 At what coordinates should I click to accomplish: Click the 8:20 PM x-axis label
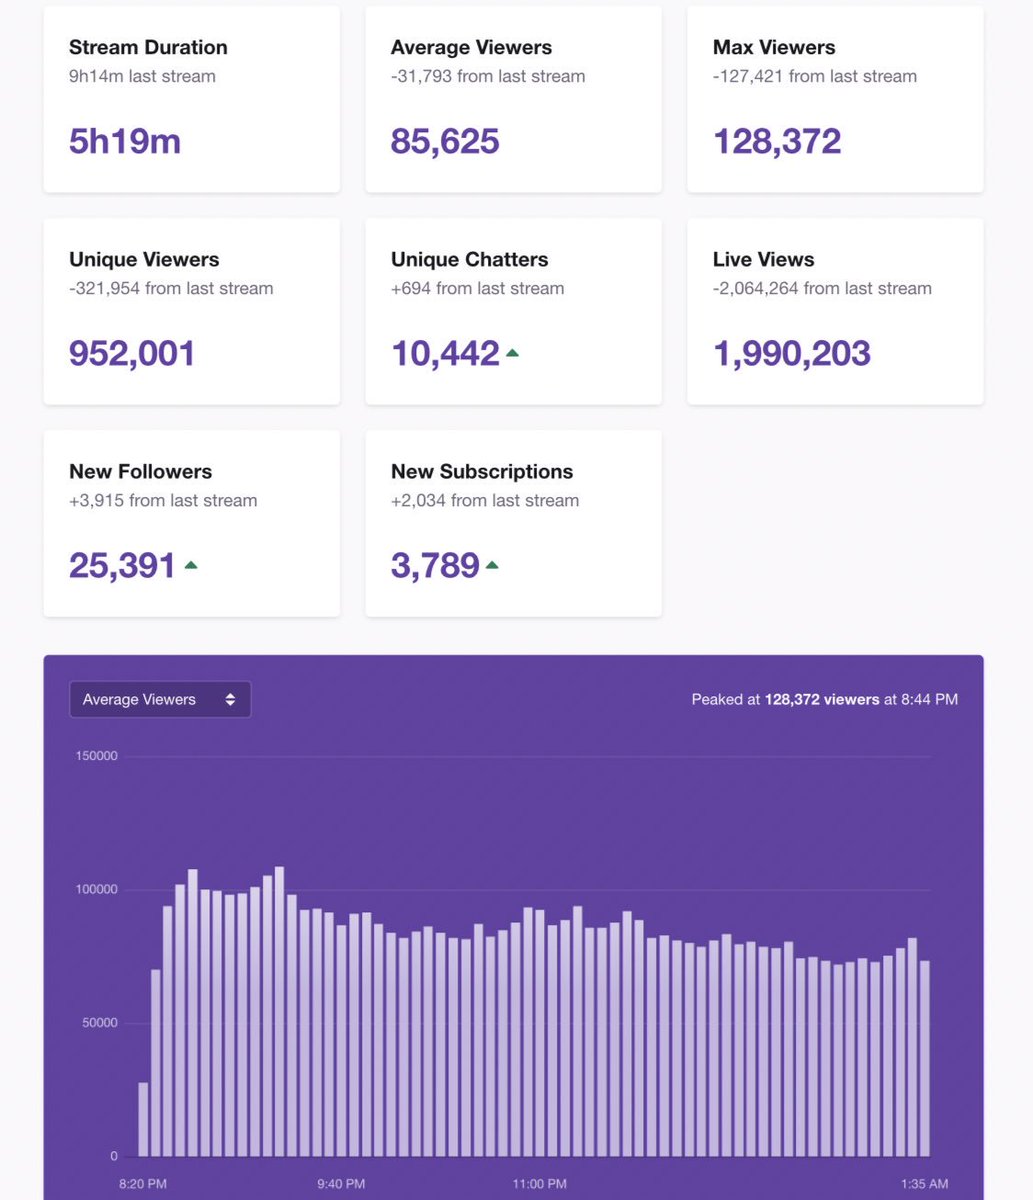click(x=143, y=1184)
